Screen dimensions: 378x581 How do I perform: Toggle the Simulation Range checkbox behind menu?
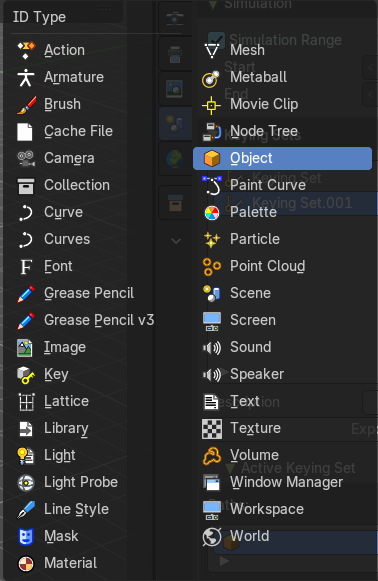pos(216,40)
